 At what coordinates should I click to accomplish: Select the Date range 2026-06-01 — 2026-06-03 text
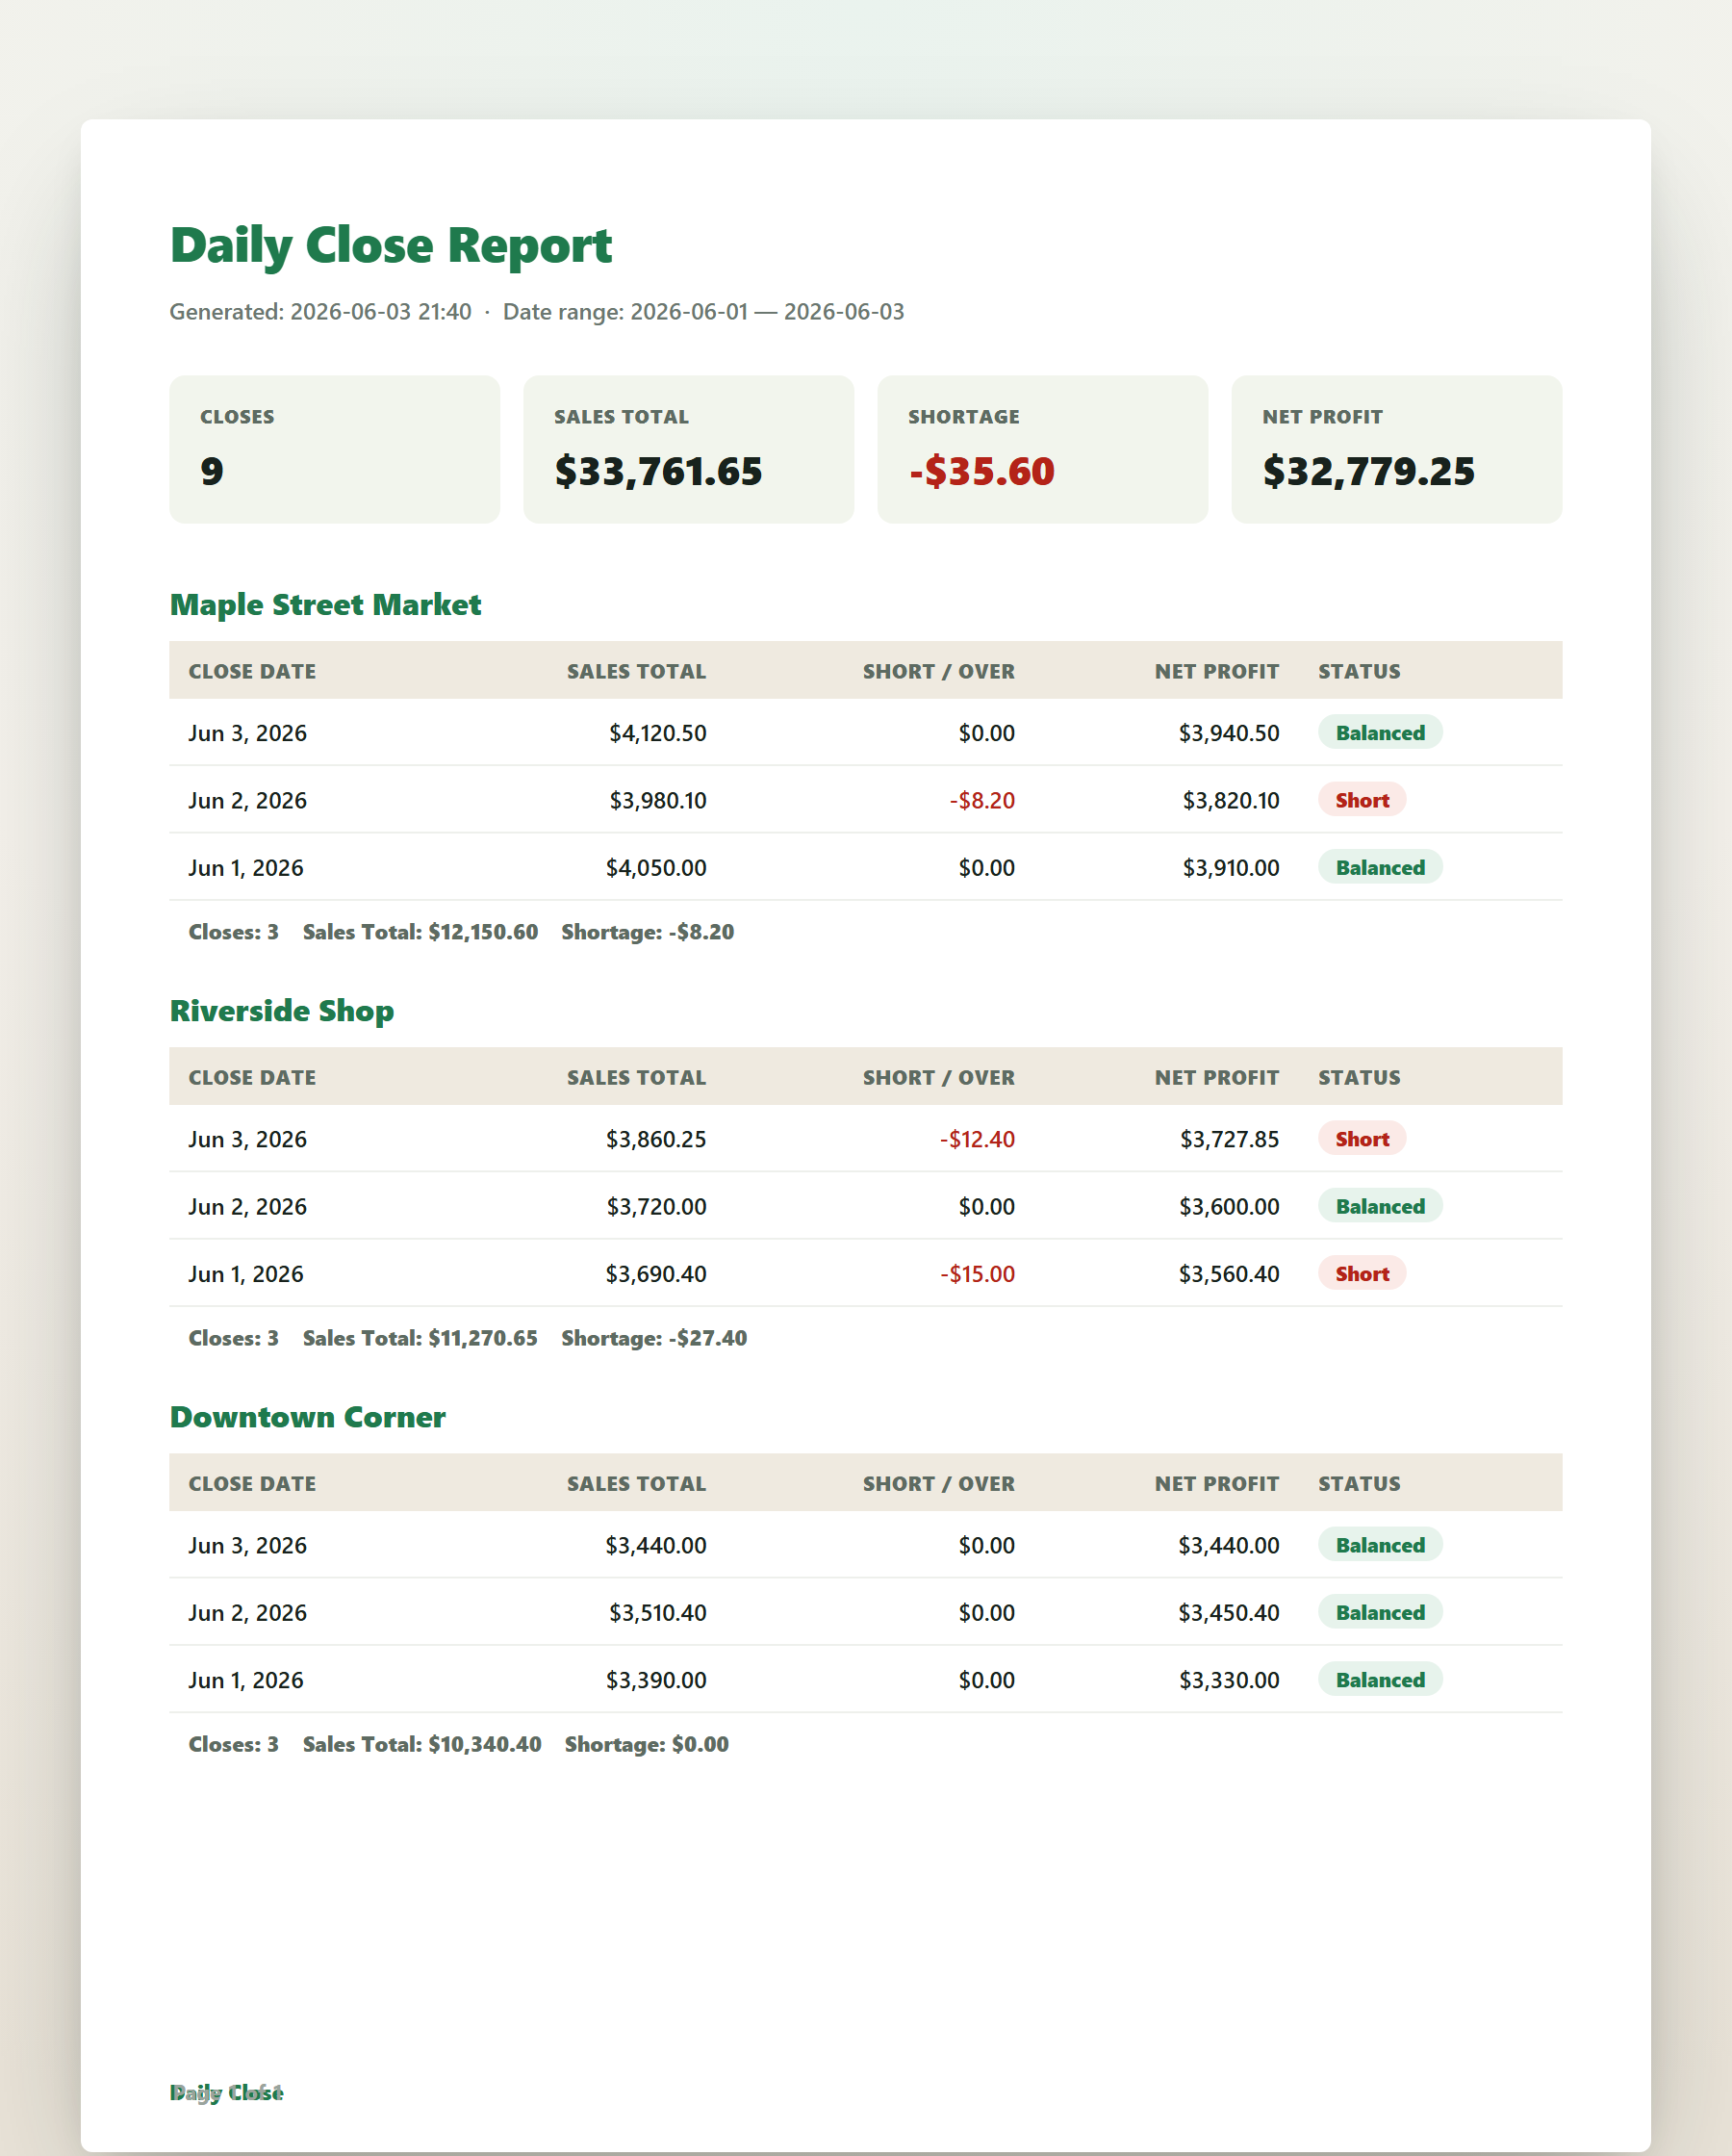(703, 312)
